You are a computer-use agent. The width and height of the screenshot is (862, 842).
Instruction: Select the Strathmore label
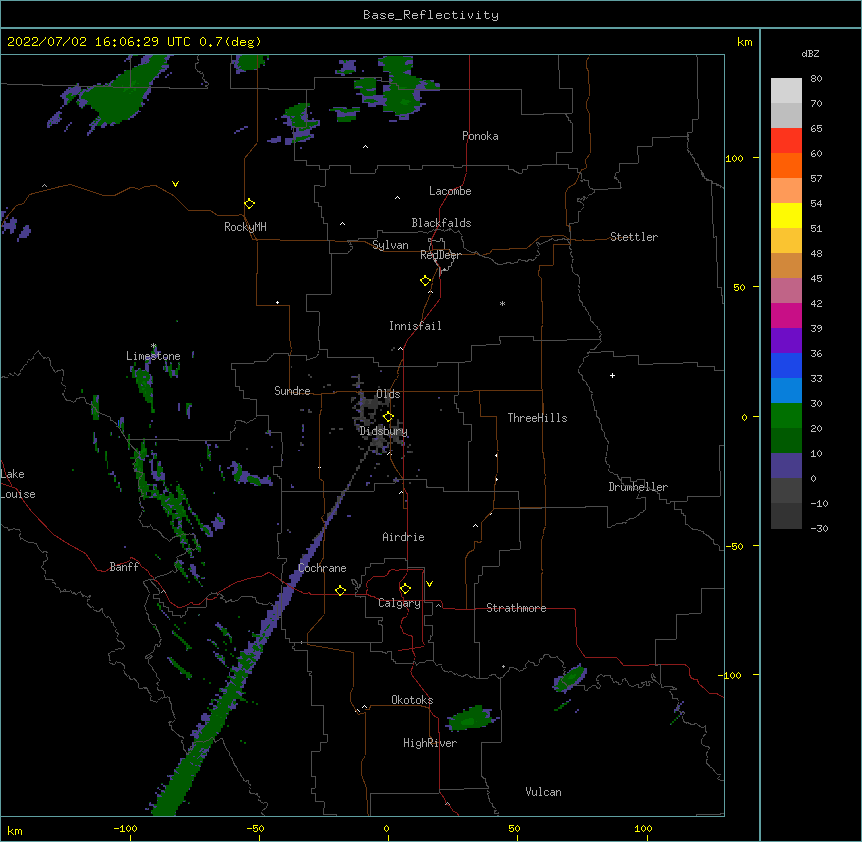[x=516, y=608]
